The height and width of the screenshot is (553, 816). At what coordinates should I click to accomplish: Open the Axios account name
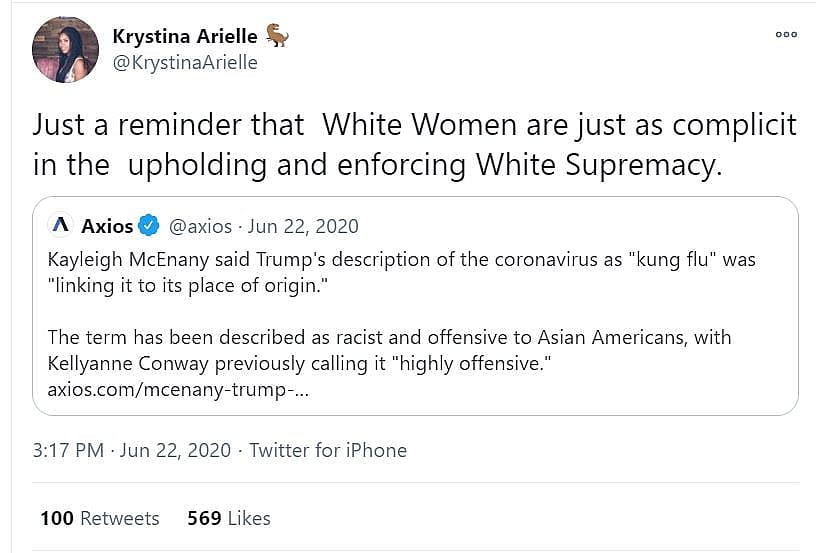click(107, 225)
